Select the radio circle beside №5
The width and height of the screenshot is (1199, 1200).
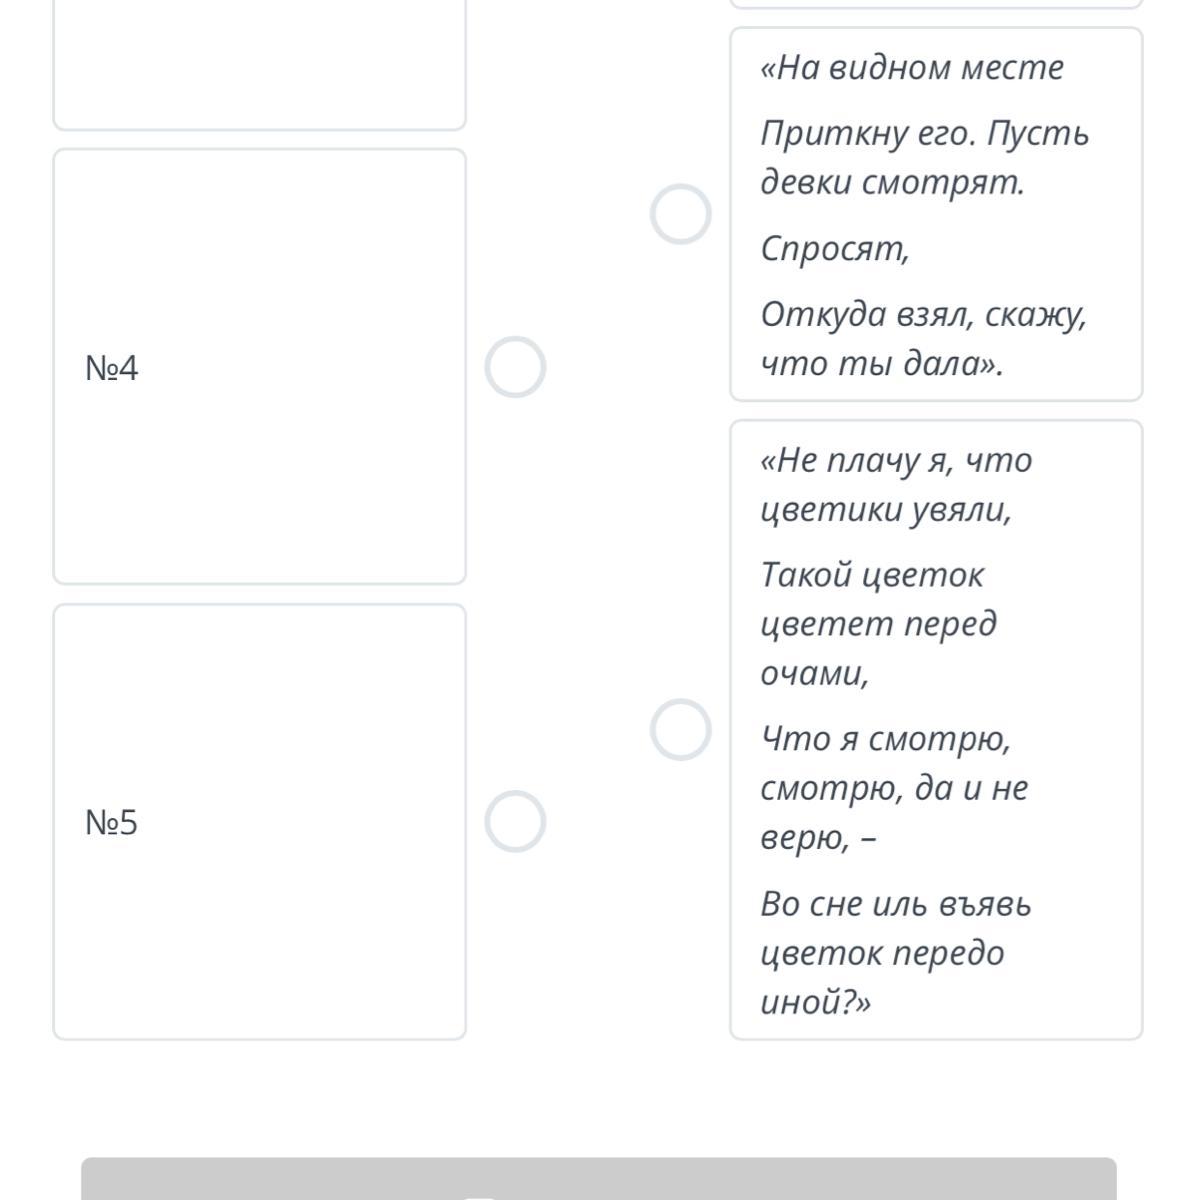pos(515,821)
